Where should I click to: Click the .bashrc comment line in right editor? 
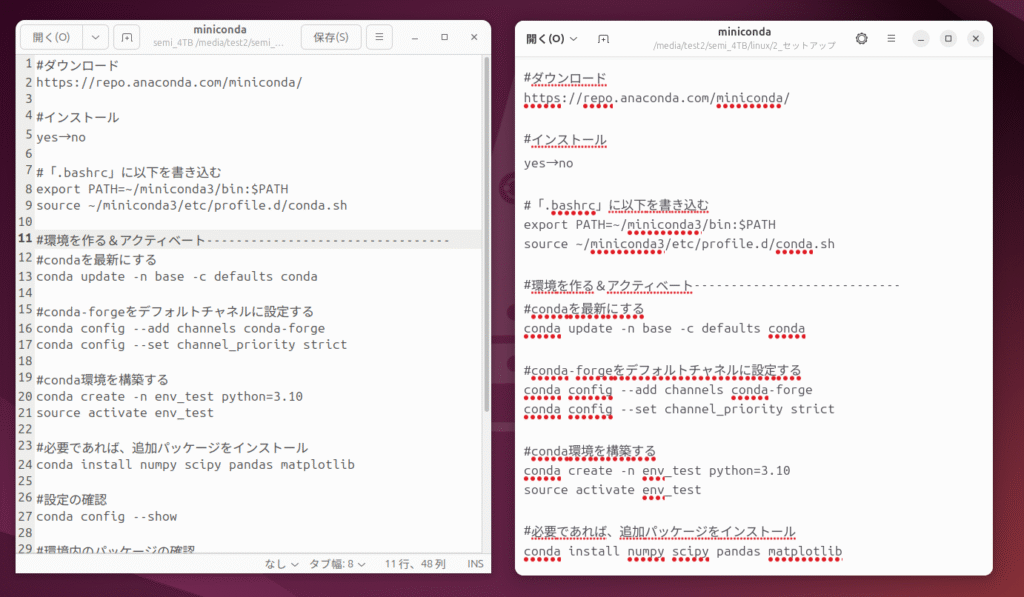point(616,205)
